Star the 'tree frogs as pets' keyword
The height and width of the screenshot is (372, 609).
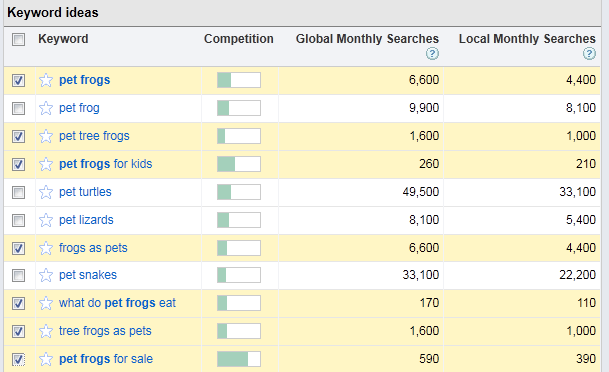(x=46, y=331)
